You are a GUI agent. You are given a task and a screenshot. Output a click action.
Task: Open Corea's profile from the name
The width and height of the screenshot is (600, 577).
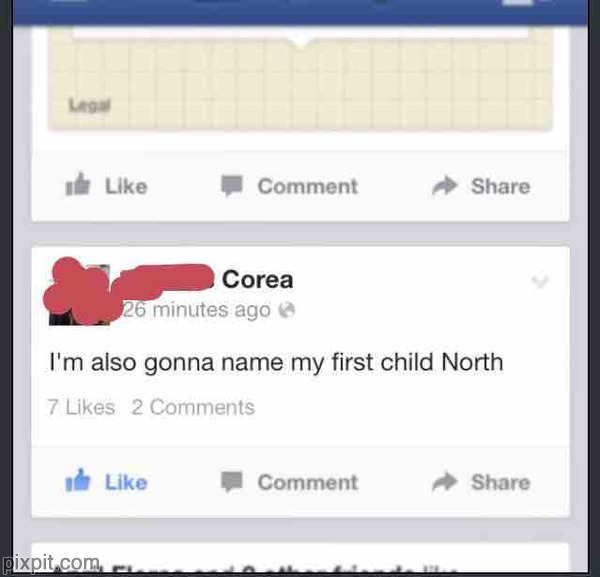click(x=258, y=279)
